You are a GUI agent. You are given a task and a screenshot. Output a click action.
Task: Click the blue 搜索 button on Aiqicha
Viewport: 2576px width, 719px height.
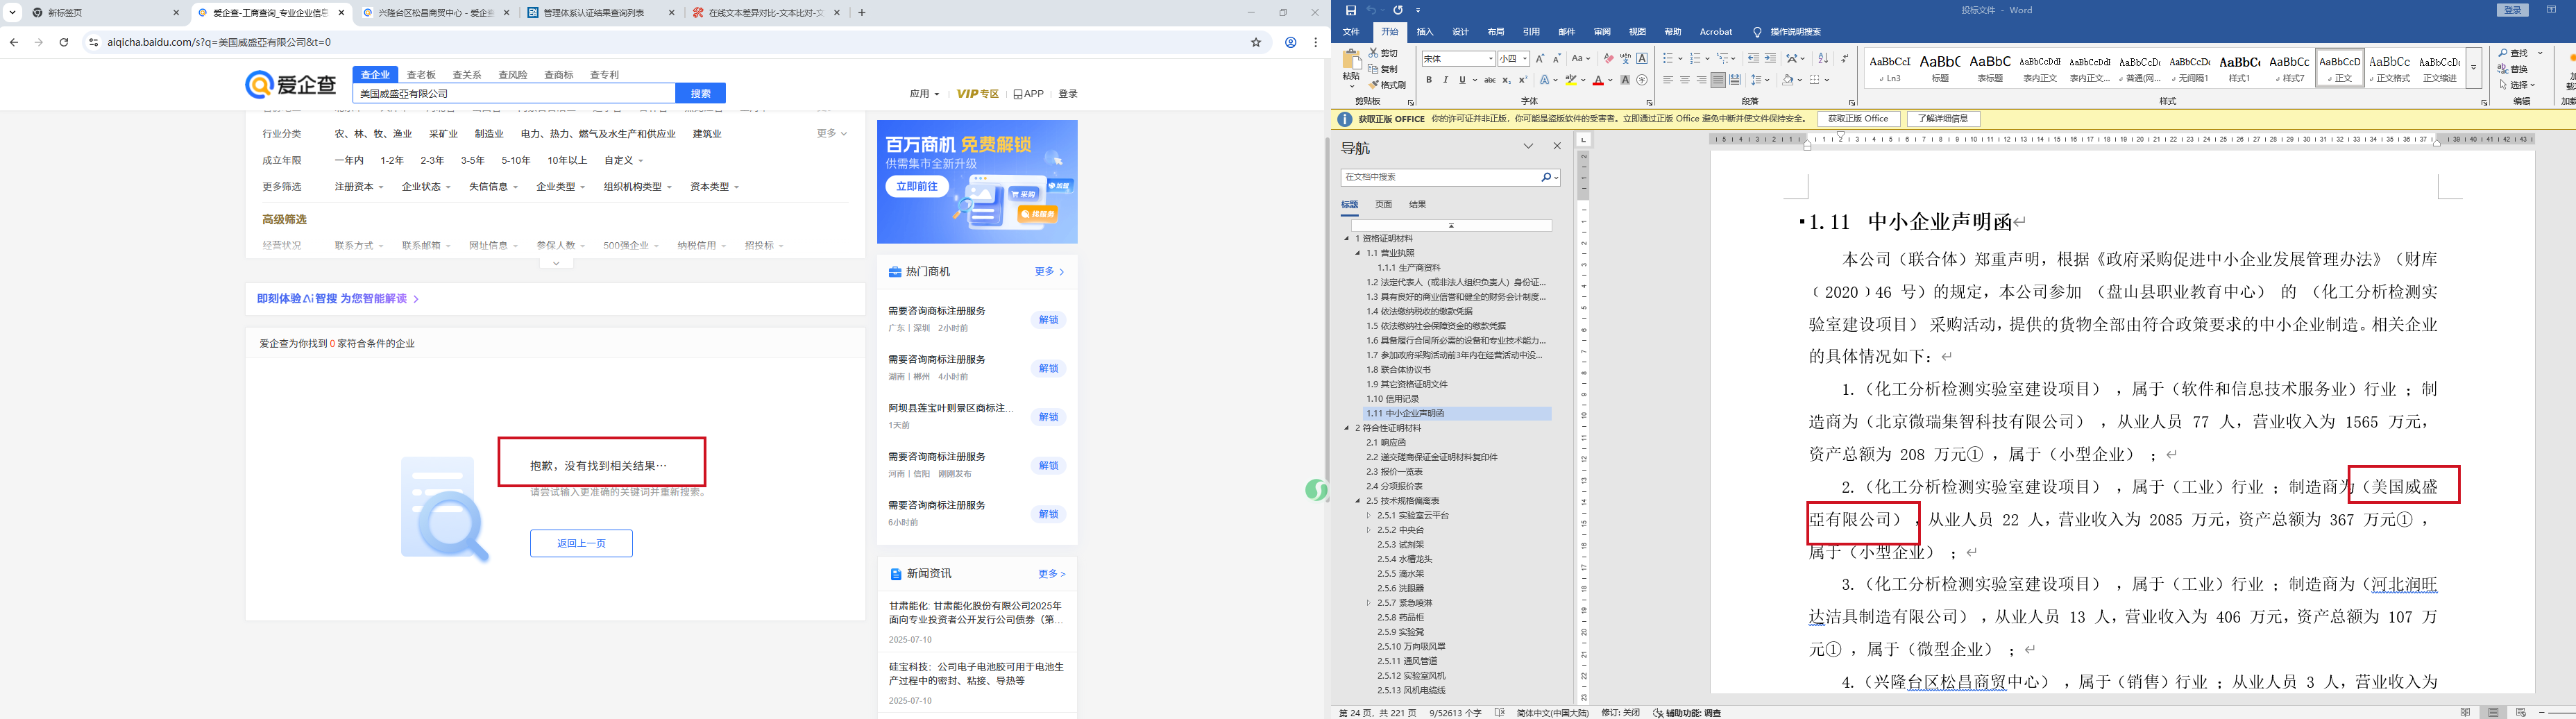click(x=700, y=94)
